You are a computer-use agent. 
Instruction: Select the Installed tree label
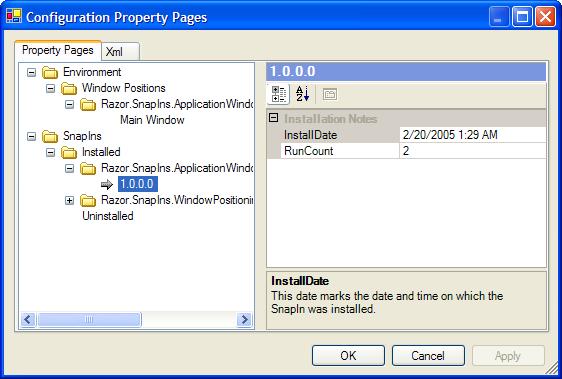(x=101, y=152)
